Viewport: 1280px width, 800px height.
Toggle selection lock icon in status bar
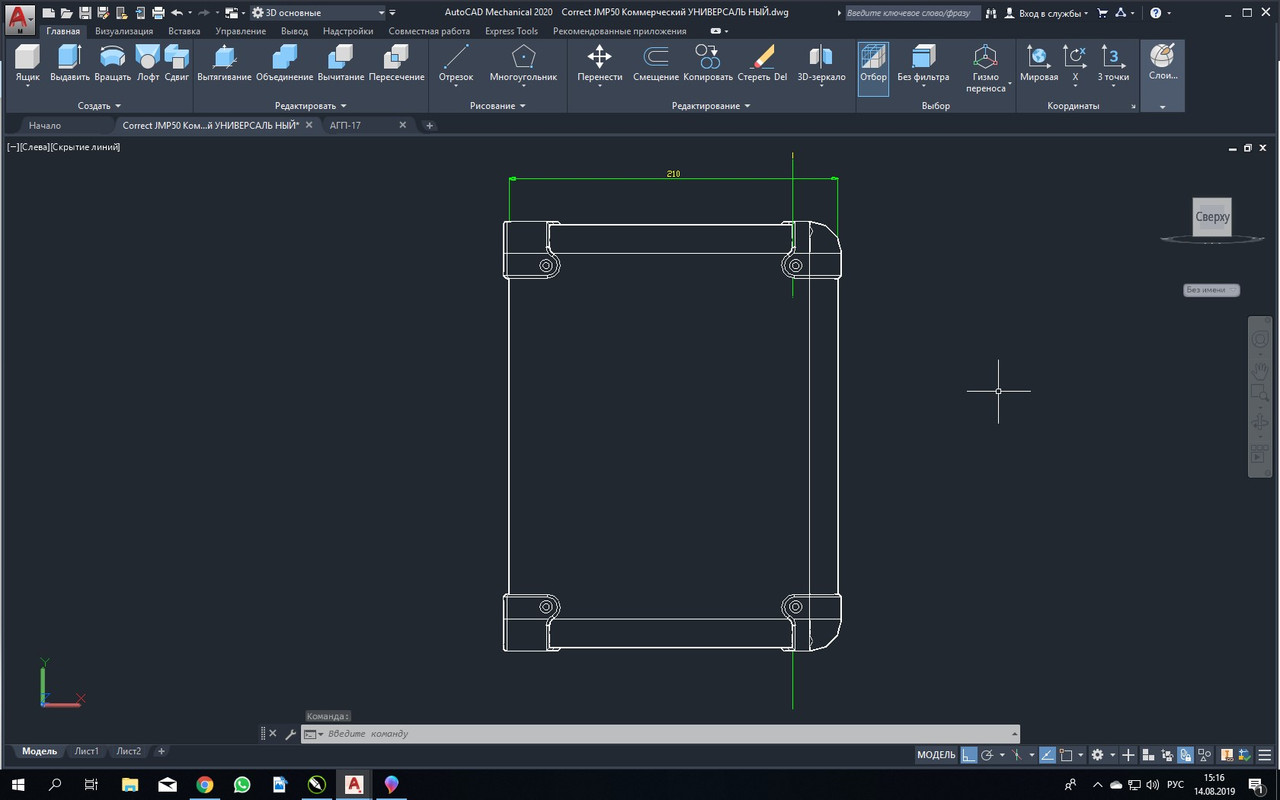click(1185, 755)
